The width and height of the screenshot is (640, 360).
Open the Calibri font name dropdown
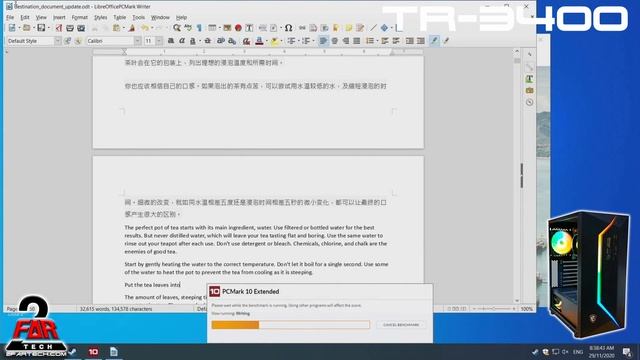(138, 41)
